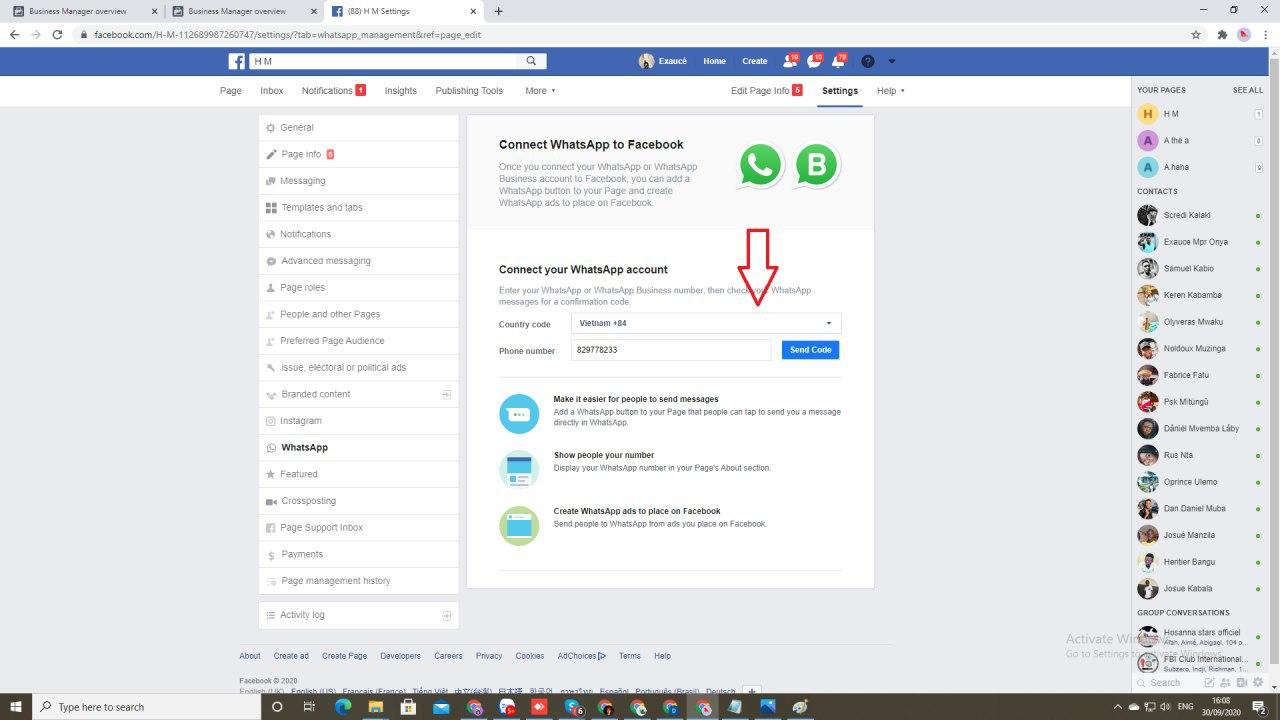This screenshot has width=1280, height=720.
Task: Open the account menu dropdown arrow
Action: (x=892, y=61)
